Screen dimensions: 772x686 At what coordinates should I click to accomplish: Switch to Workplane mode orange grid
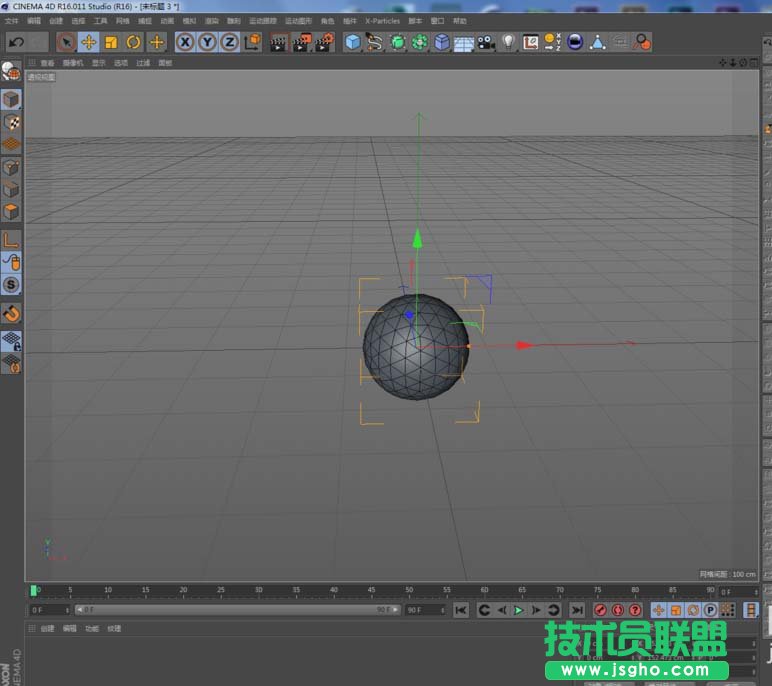click(x=11, y=144)
